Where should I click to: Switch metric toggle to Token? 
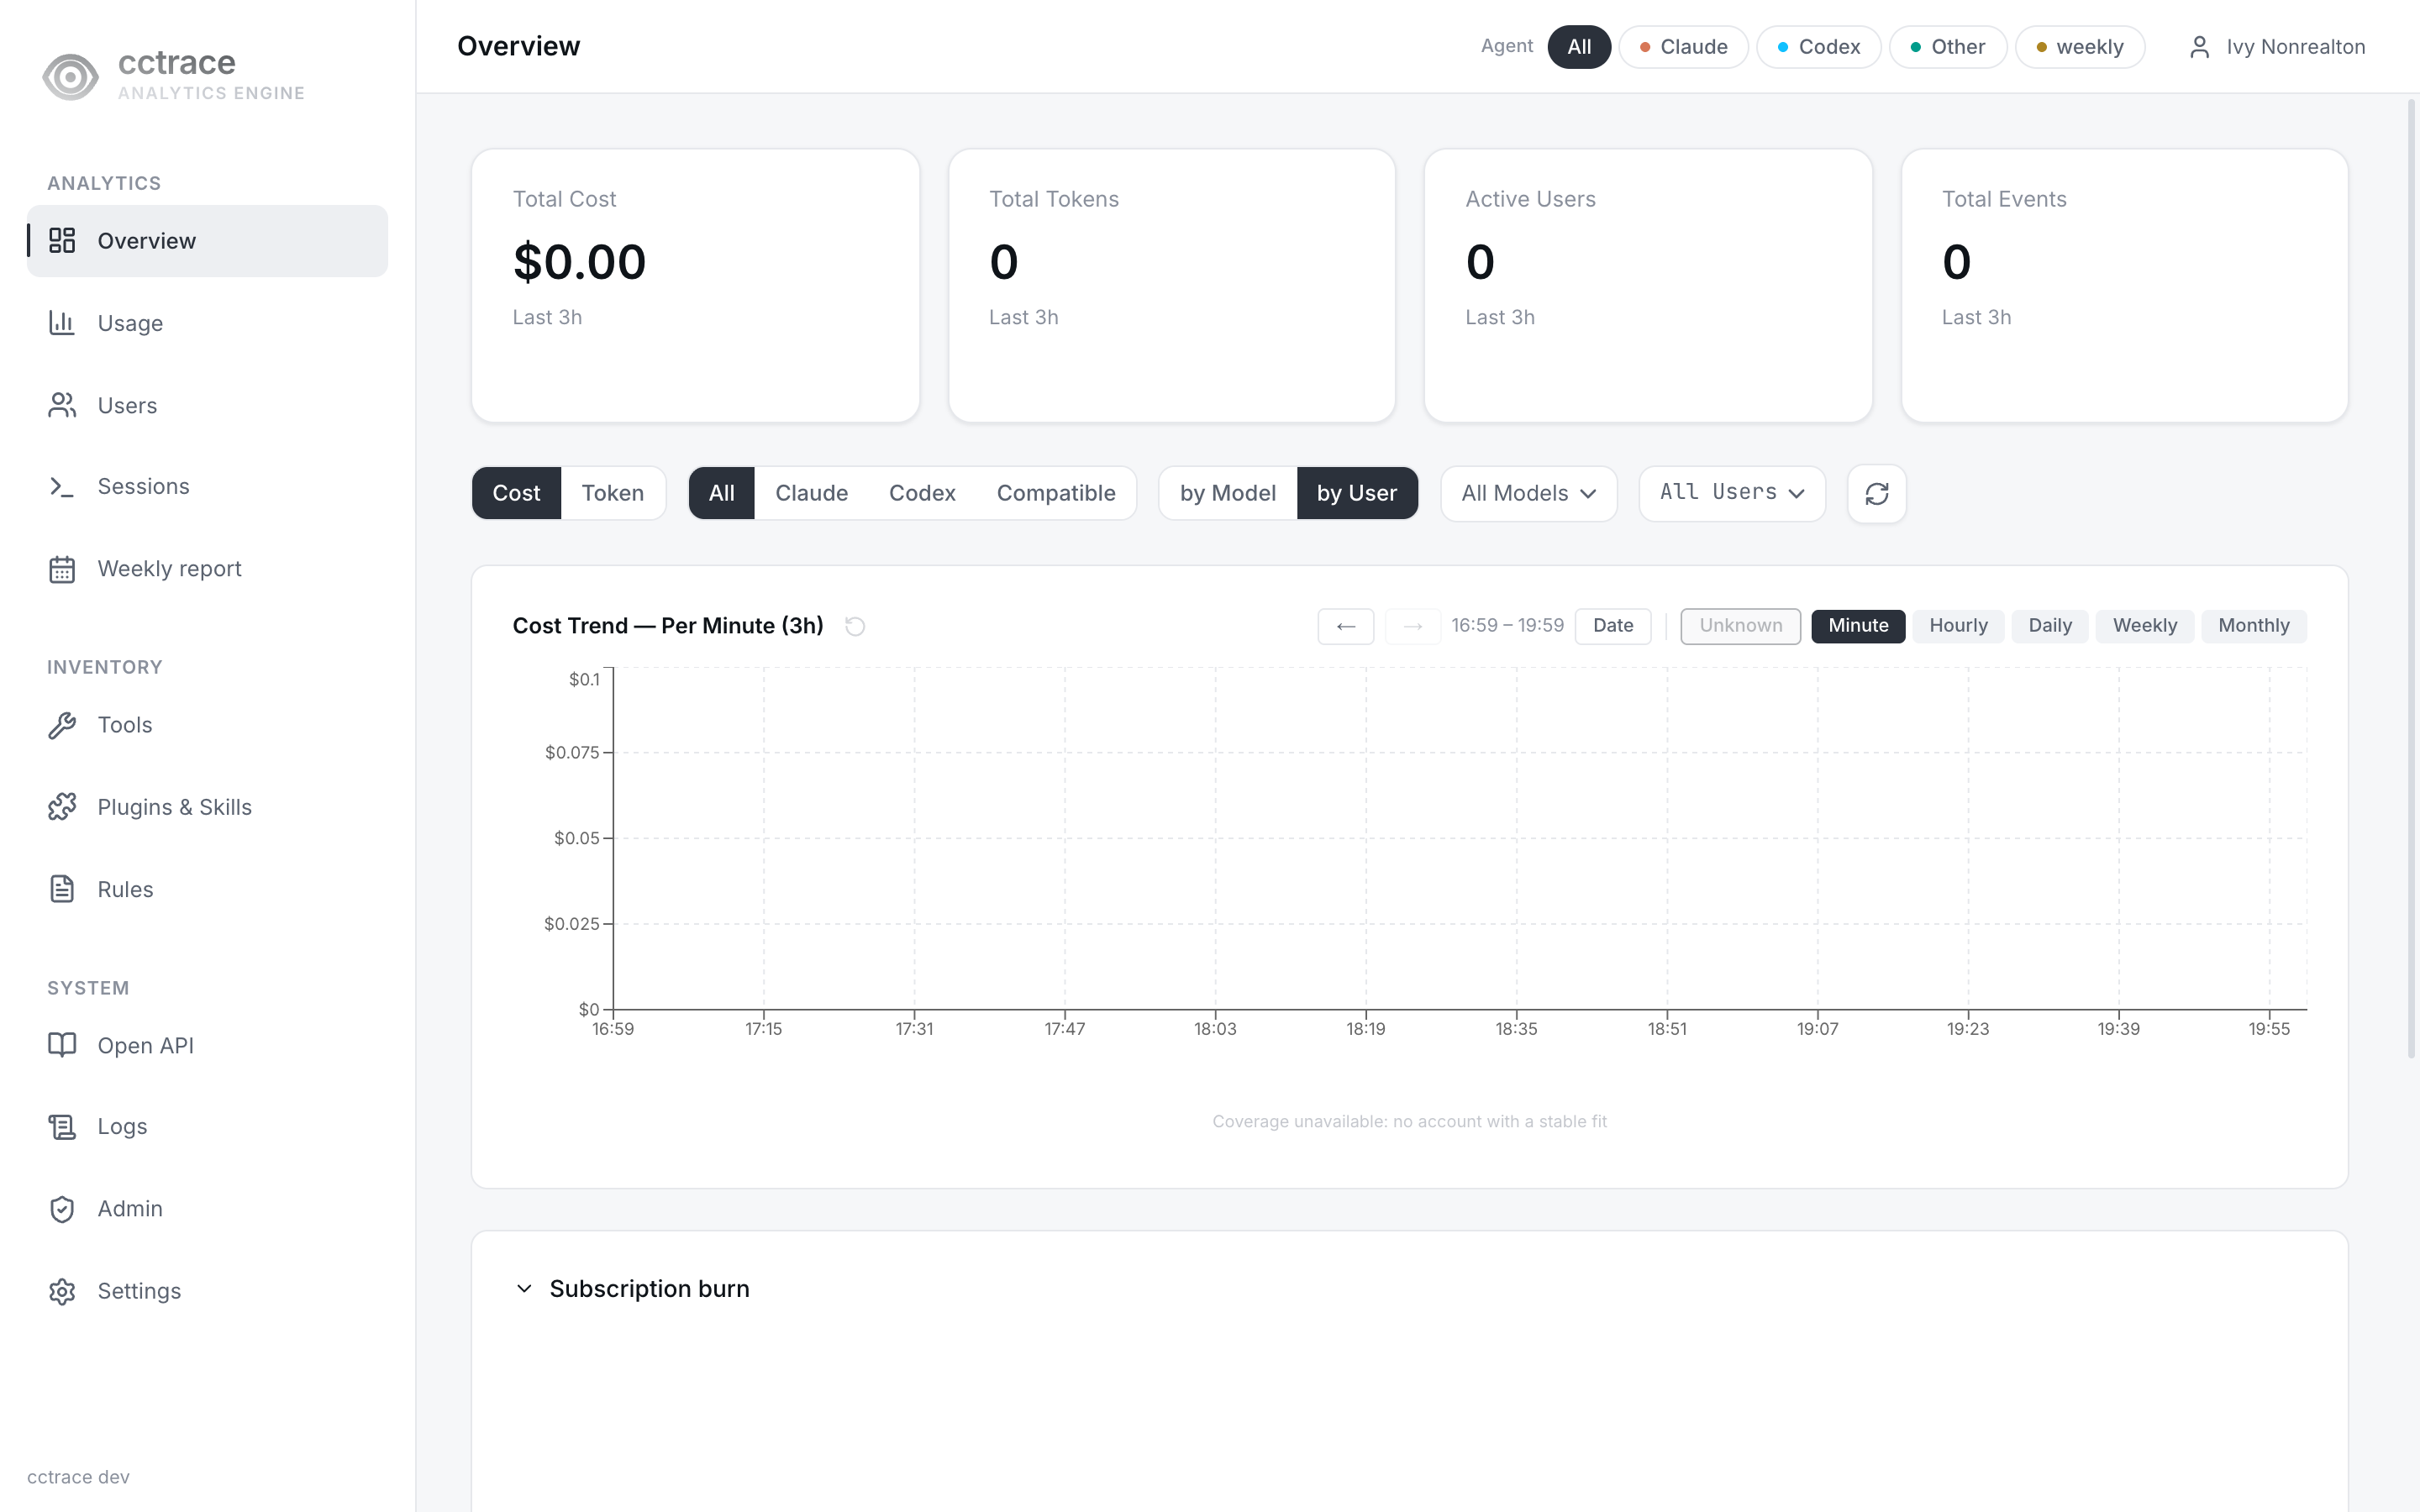point(613,493)
